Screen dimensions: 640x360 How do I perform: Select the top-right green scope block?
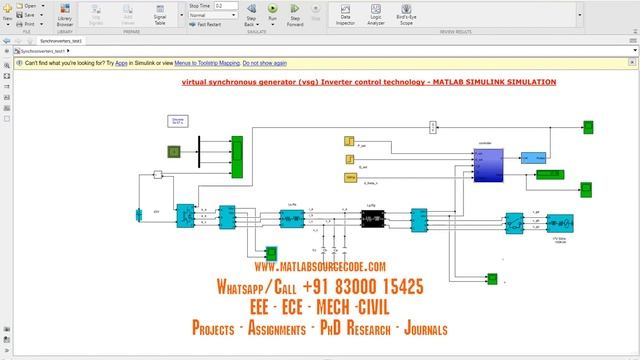click(588, 127)
